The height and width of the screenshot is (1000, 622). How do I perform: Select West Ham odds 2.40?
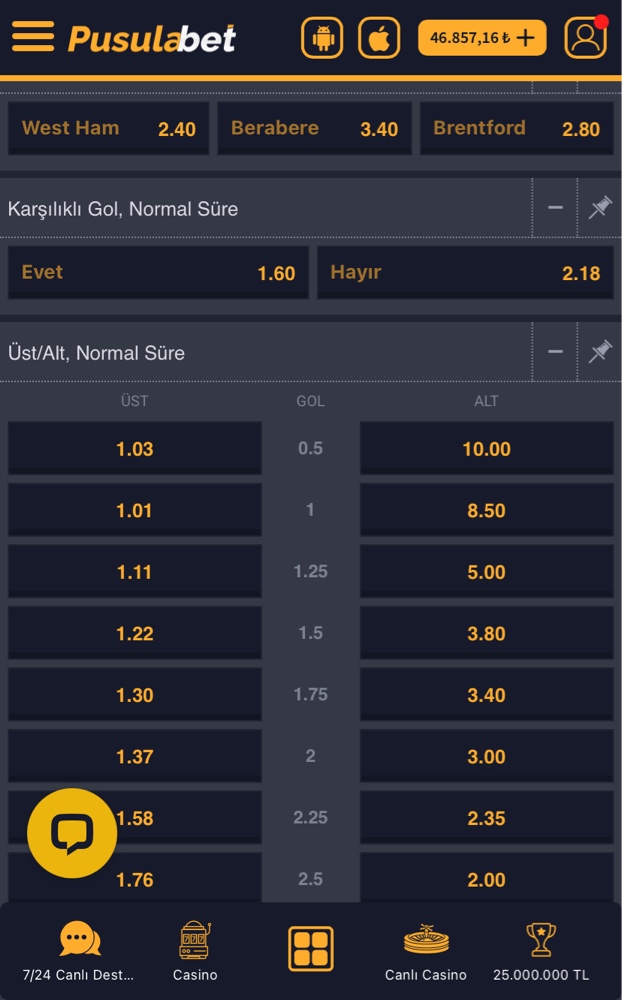click(108, 129)
